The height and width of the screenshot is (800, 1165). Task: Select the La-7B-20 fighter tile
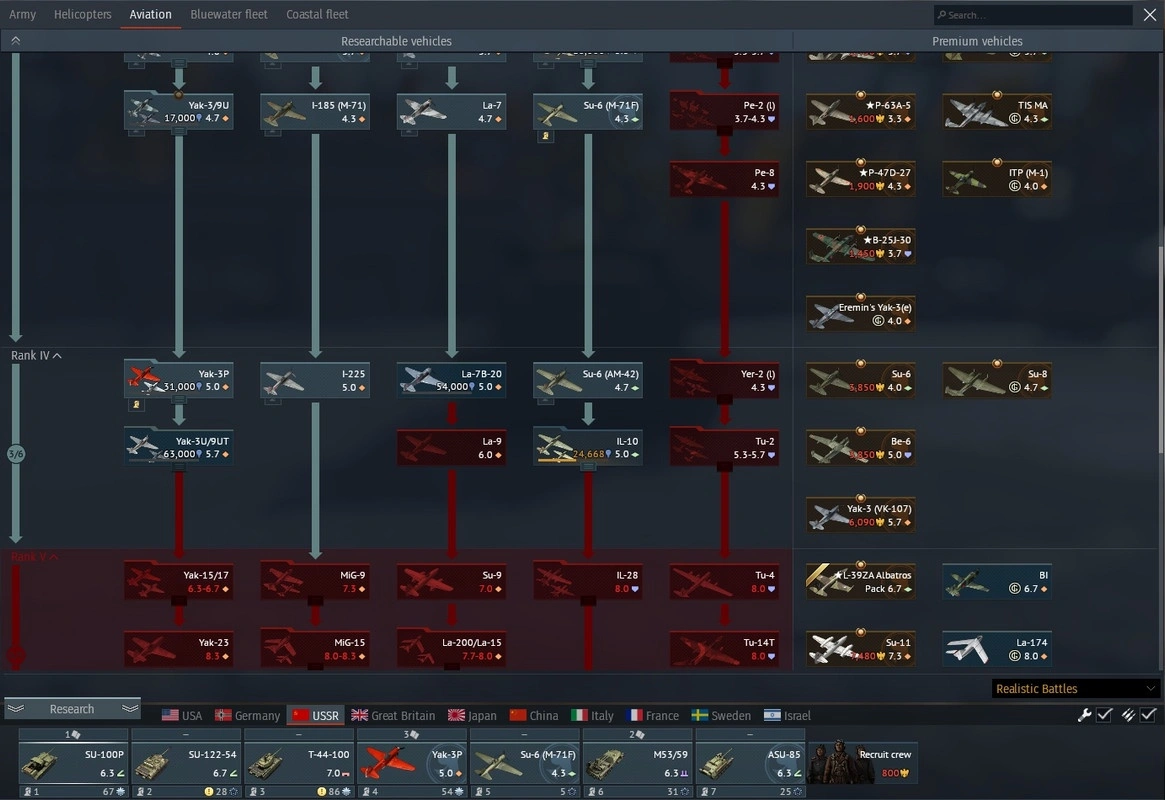451,380
